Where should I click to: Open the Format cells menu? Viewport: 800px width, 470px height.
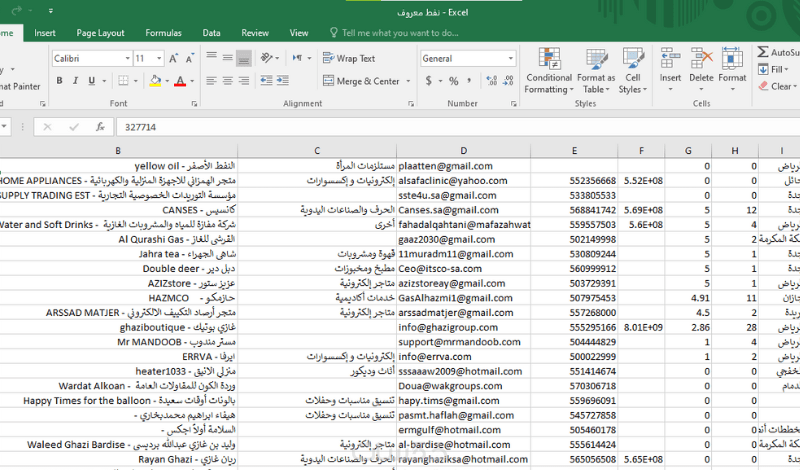[732, 70]
